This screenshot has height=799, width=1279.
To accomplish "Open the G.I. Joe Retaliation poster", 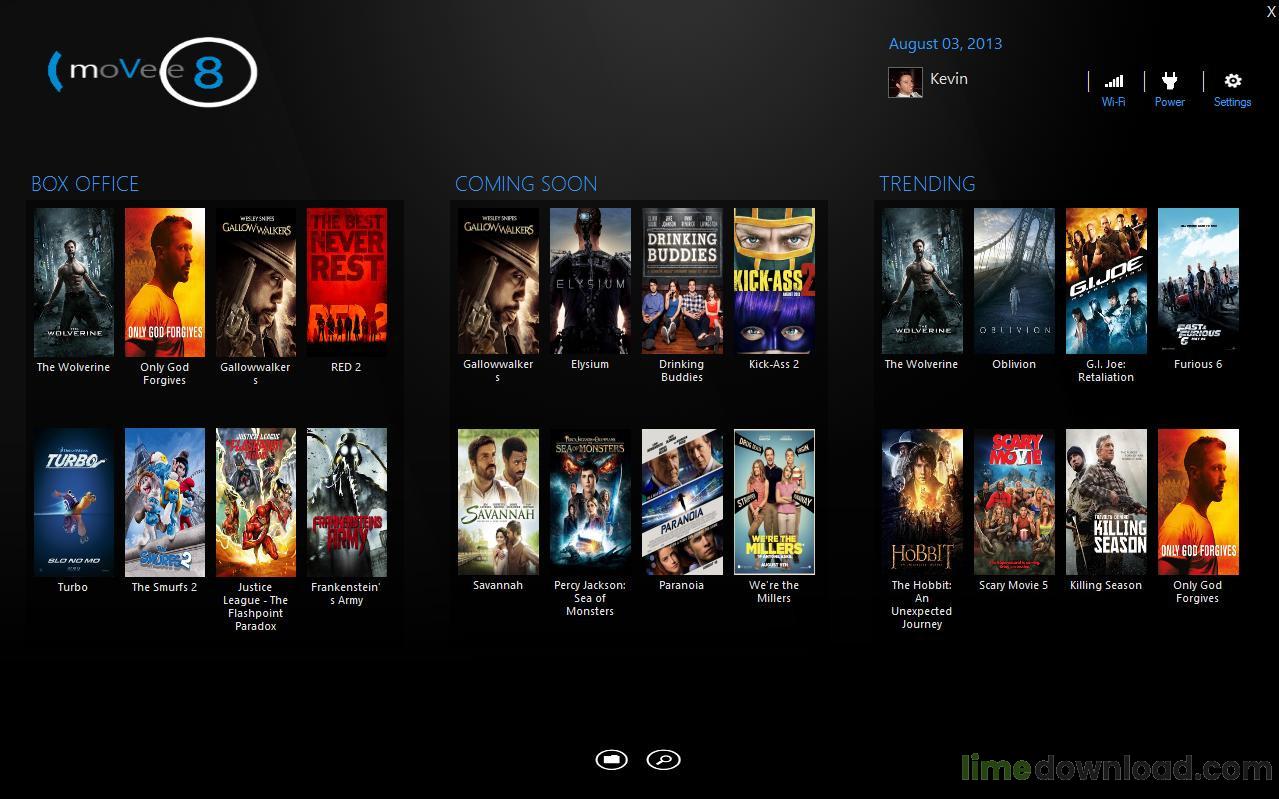I will pyautogui.click(x=1106, y=281).
